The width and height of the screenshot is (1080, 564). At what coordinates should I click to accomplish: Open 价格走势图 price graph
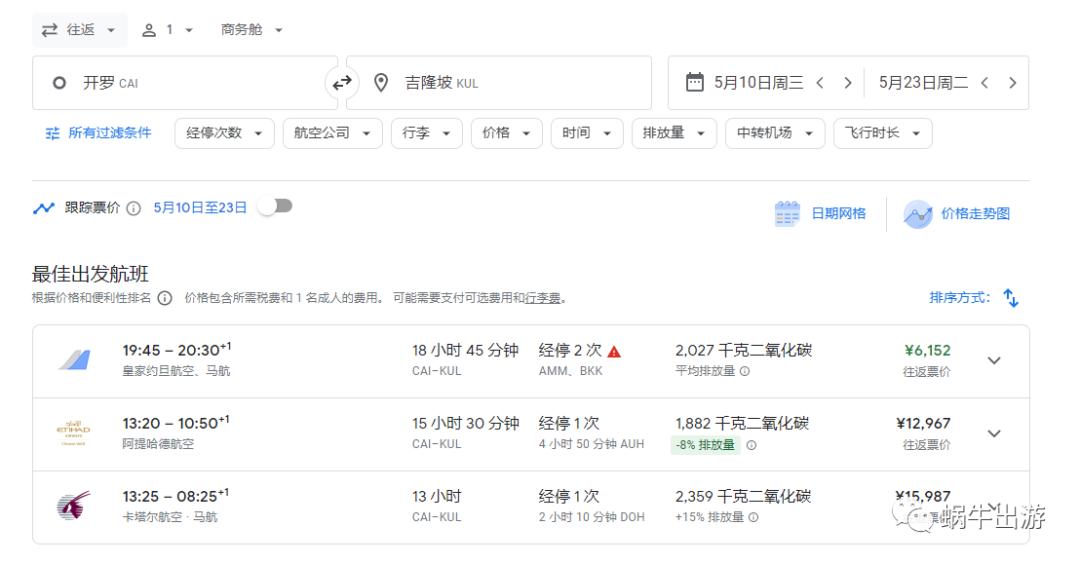click(957, 214)
